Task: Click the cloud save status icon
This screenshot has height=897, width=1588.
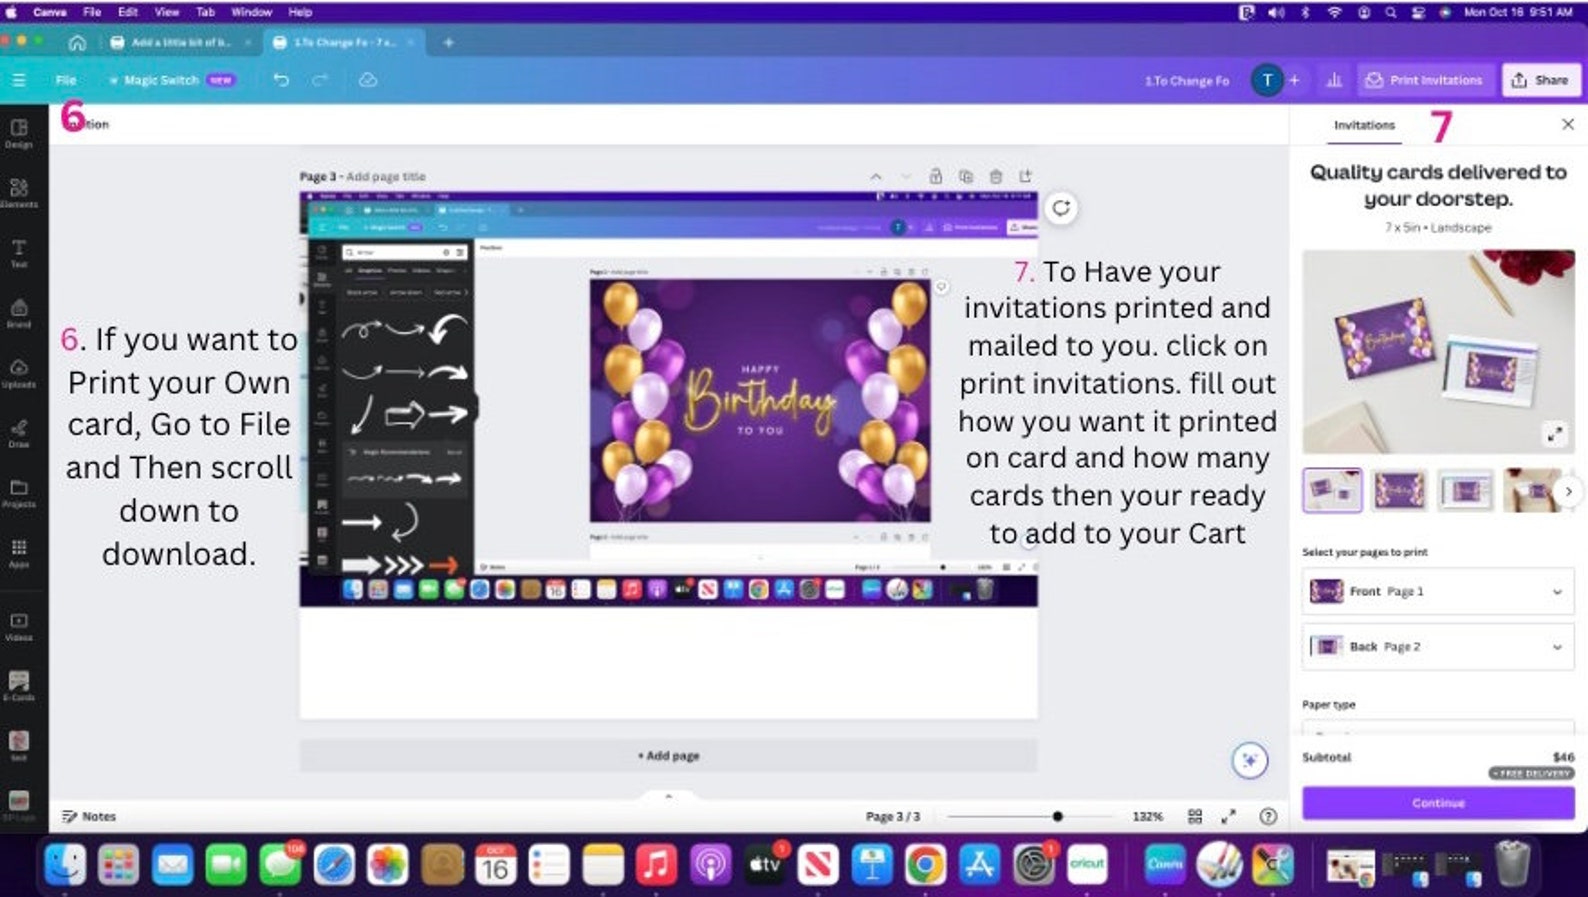Action: click(368, 80)
